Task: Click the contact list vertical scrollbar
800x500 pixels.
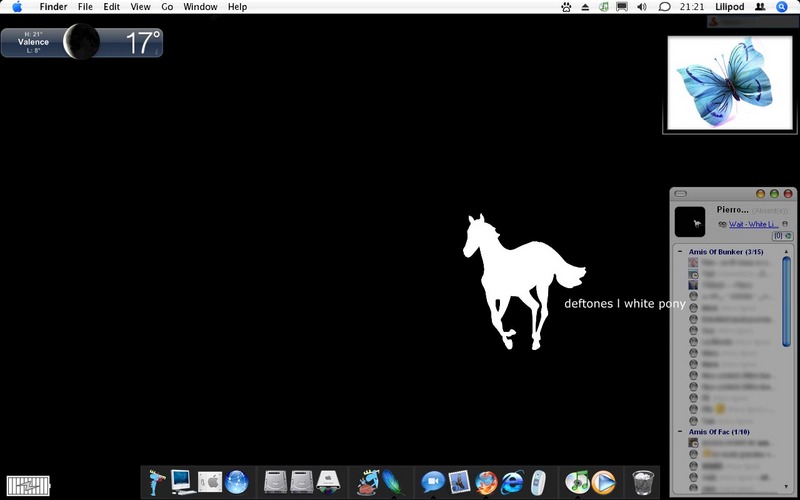Action: point(786,367)
